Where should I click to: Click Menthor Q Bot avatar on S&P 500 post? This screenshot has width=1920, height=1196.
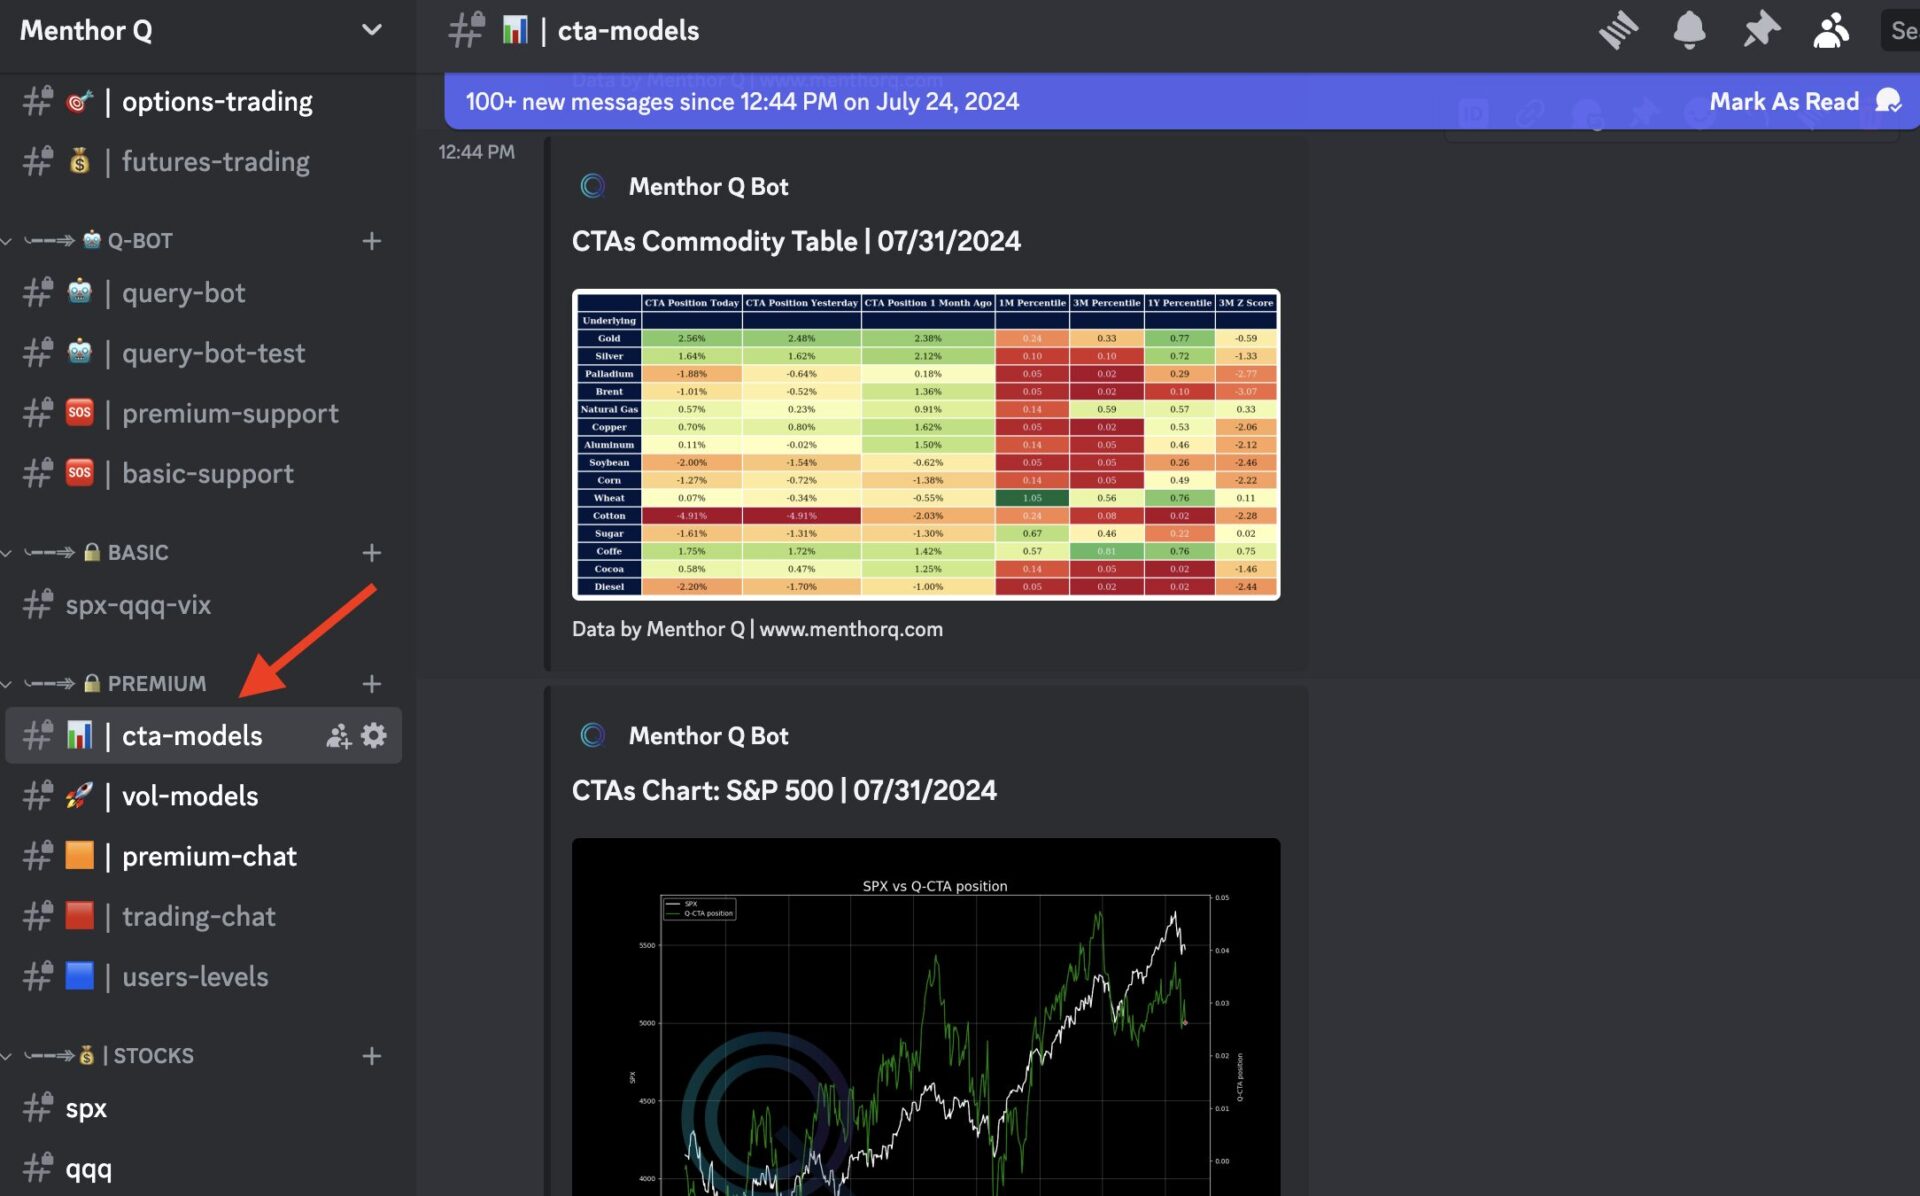coord(593,735)
